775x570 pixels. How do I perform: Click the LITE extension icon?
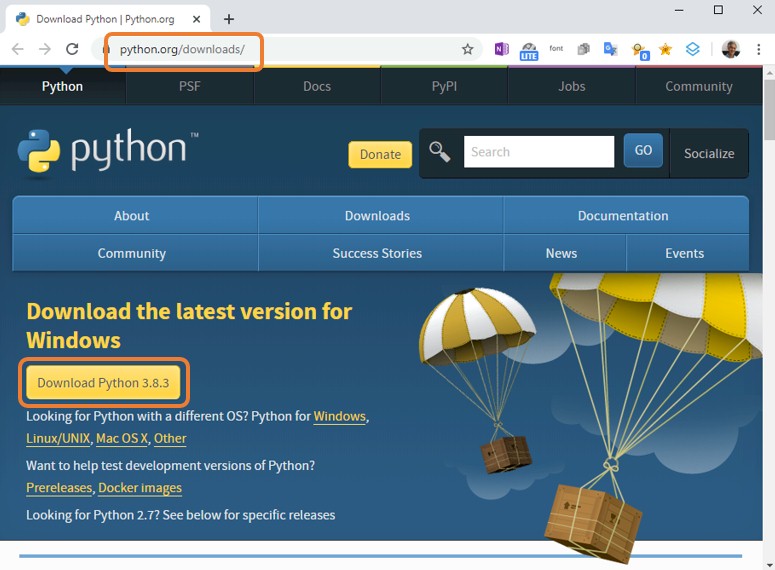coord(529,51)
